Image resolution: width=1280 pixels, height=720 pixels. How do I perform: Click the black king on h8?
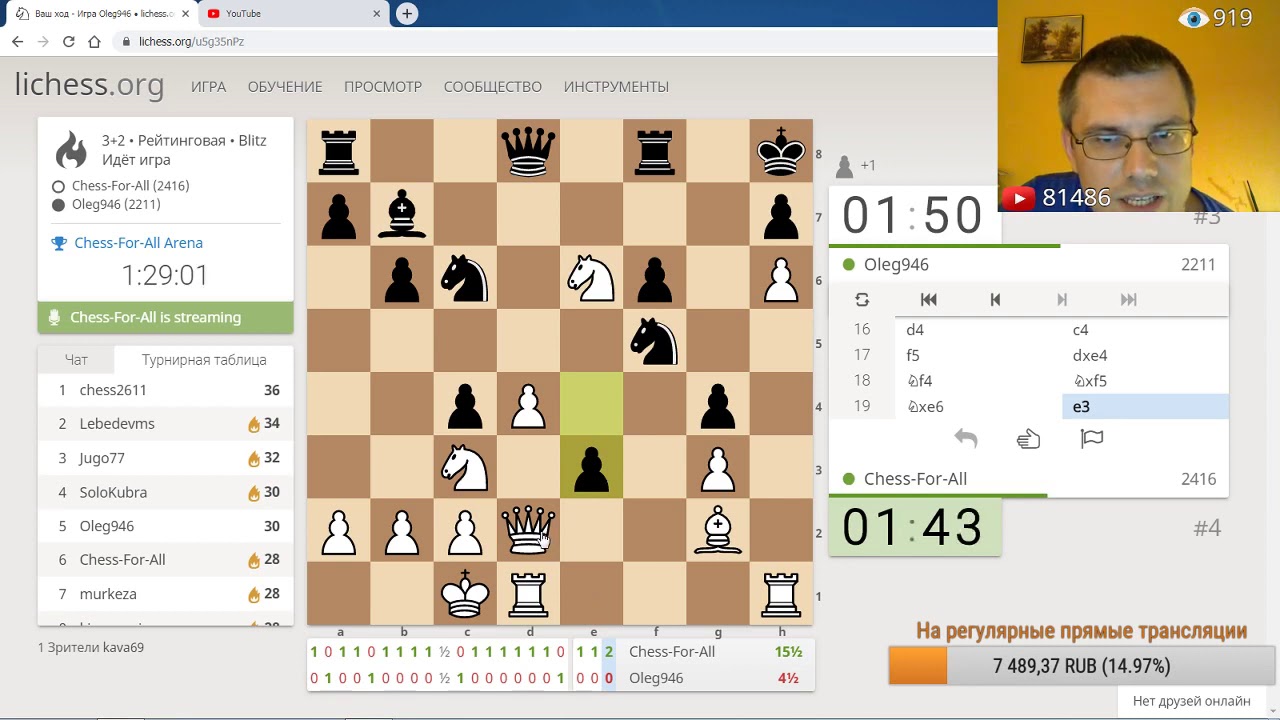coord(781,151)
